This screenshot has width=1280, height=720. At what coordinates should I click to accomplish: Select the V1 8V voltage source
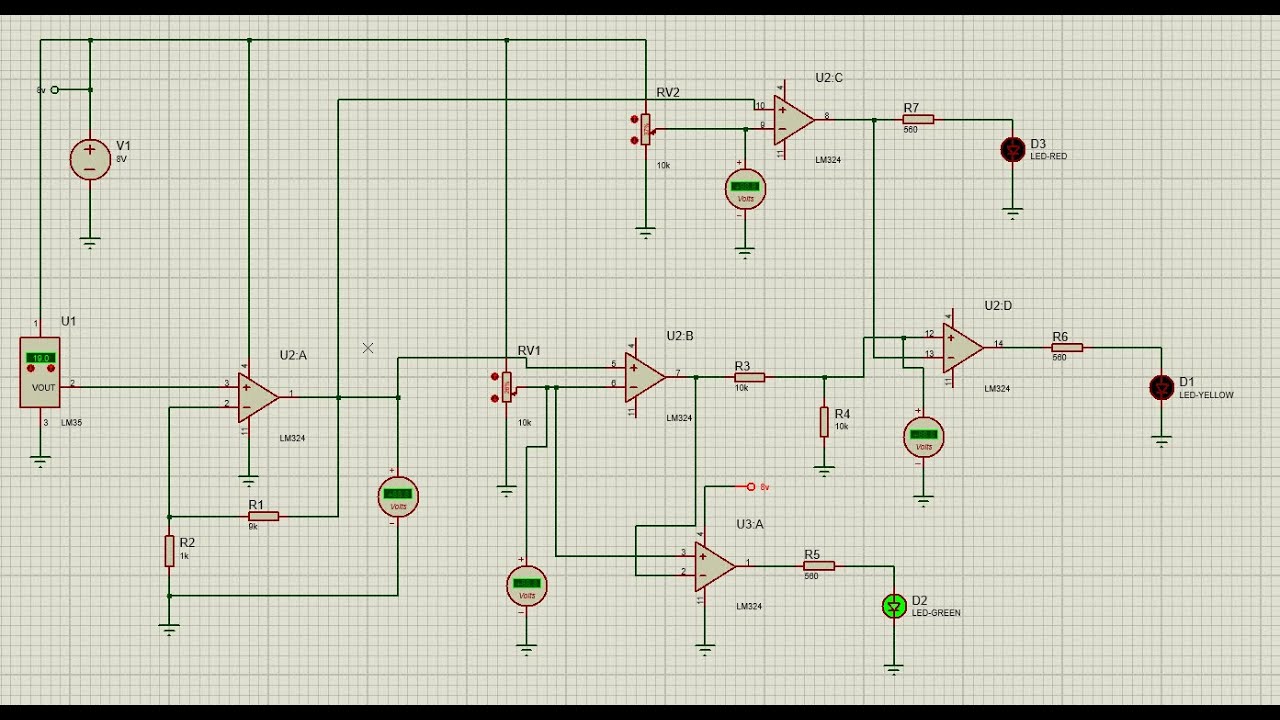[x=90, y=159]
